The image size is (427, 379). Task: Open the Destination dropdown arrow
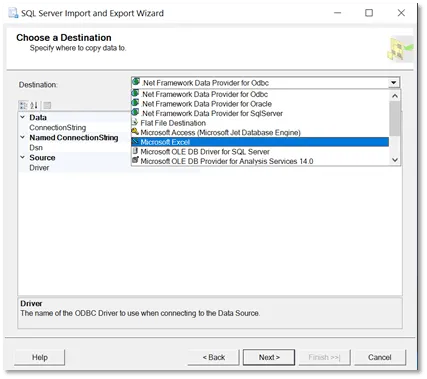394,83
